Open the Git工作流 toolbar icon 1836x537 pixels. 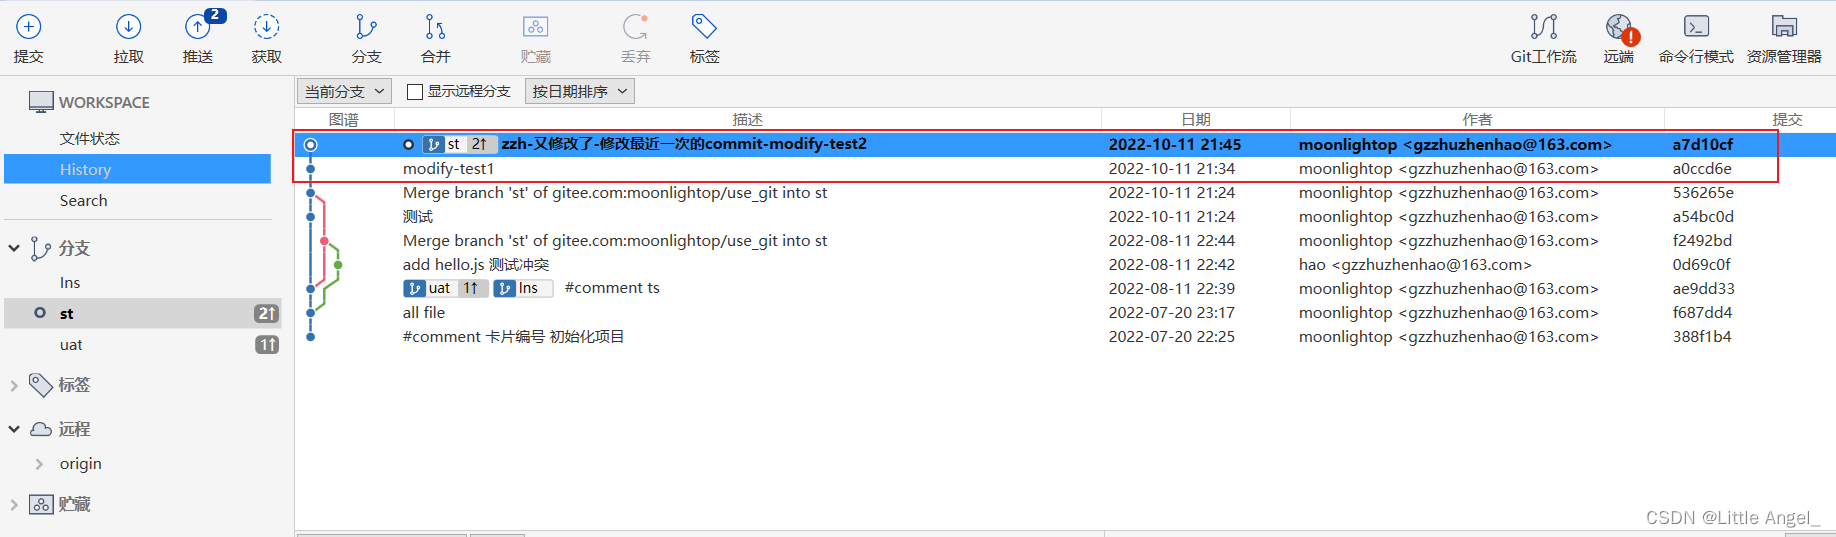click(1543, 27)
